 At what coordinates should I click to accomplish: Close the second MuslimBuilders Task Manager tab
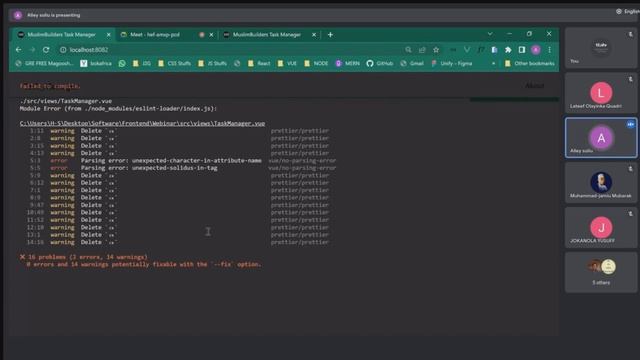(x=314, y=35)
